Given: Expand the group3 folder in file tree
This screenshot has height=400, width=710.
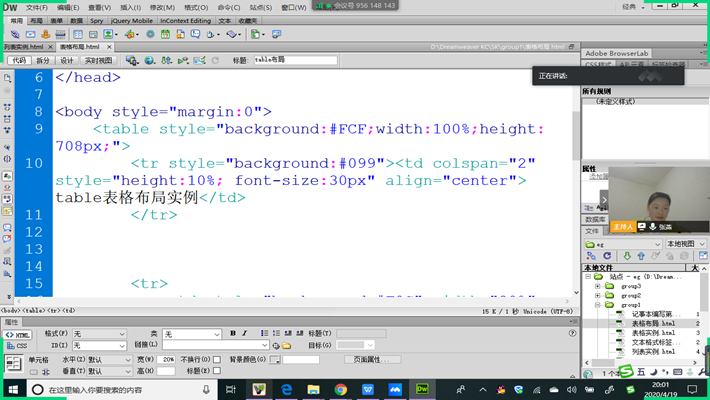Looking at the screenshot, I should point(598,286).
